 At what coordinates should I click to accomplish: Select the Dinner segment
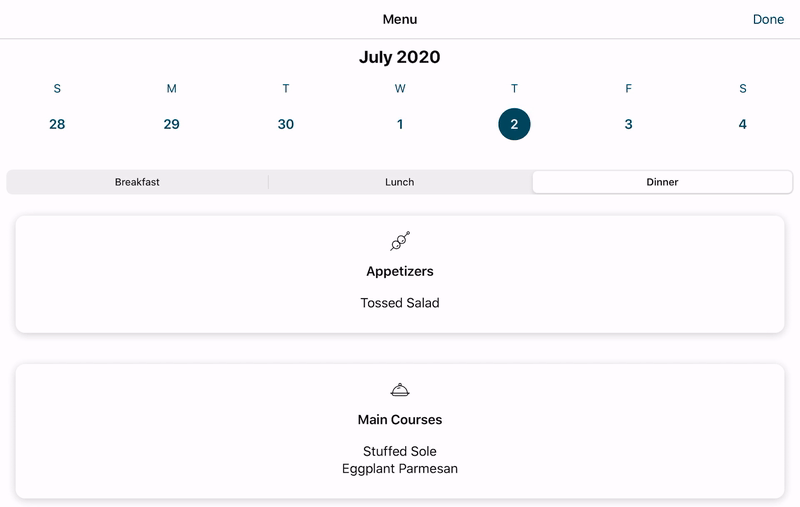[x=662, y=182]
